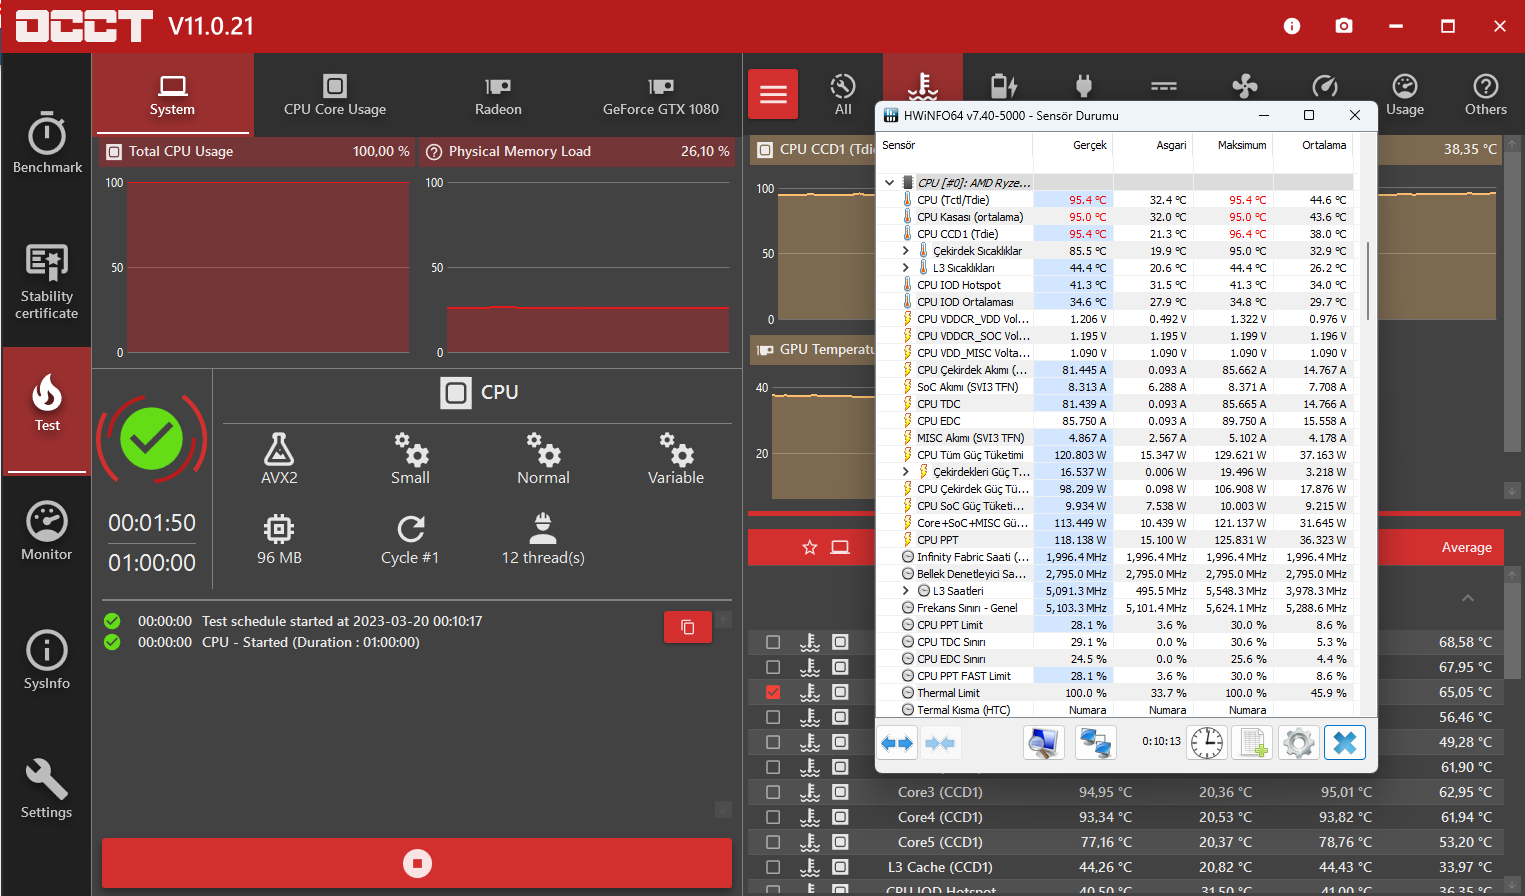Uncheck the red checkbox in the 65,05 °C row
The image size is (1525, 896).
(773, 692)
